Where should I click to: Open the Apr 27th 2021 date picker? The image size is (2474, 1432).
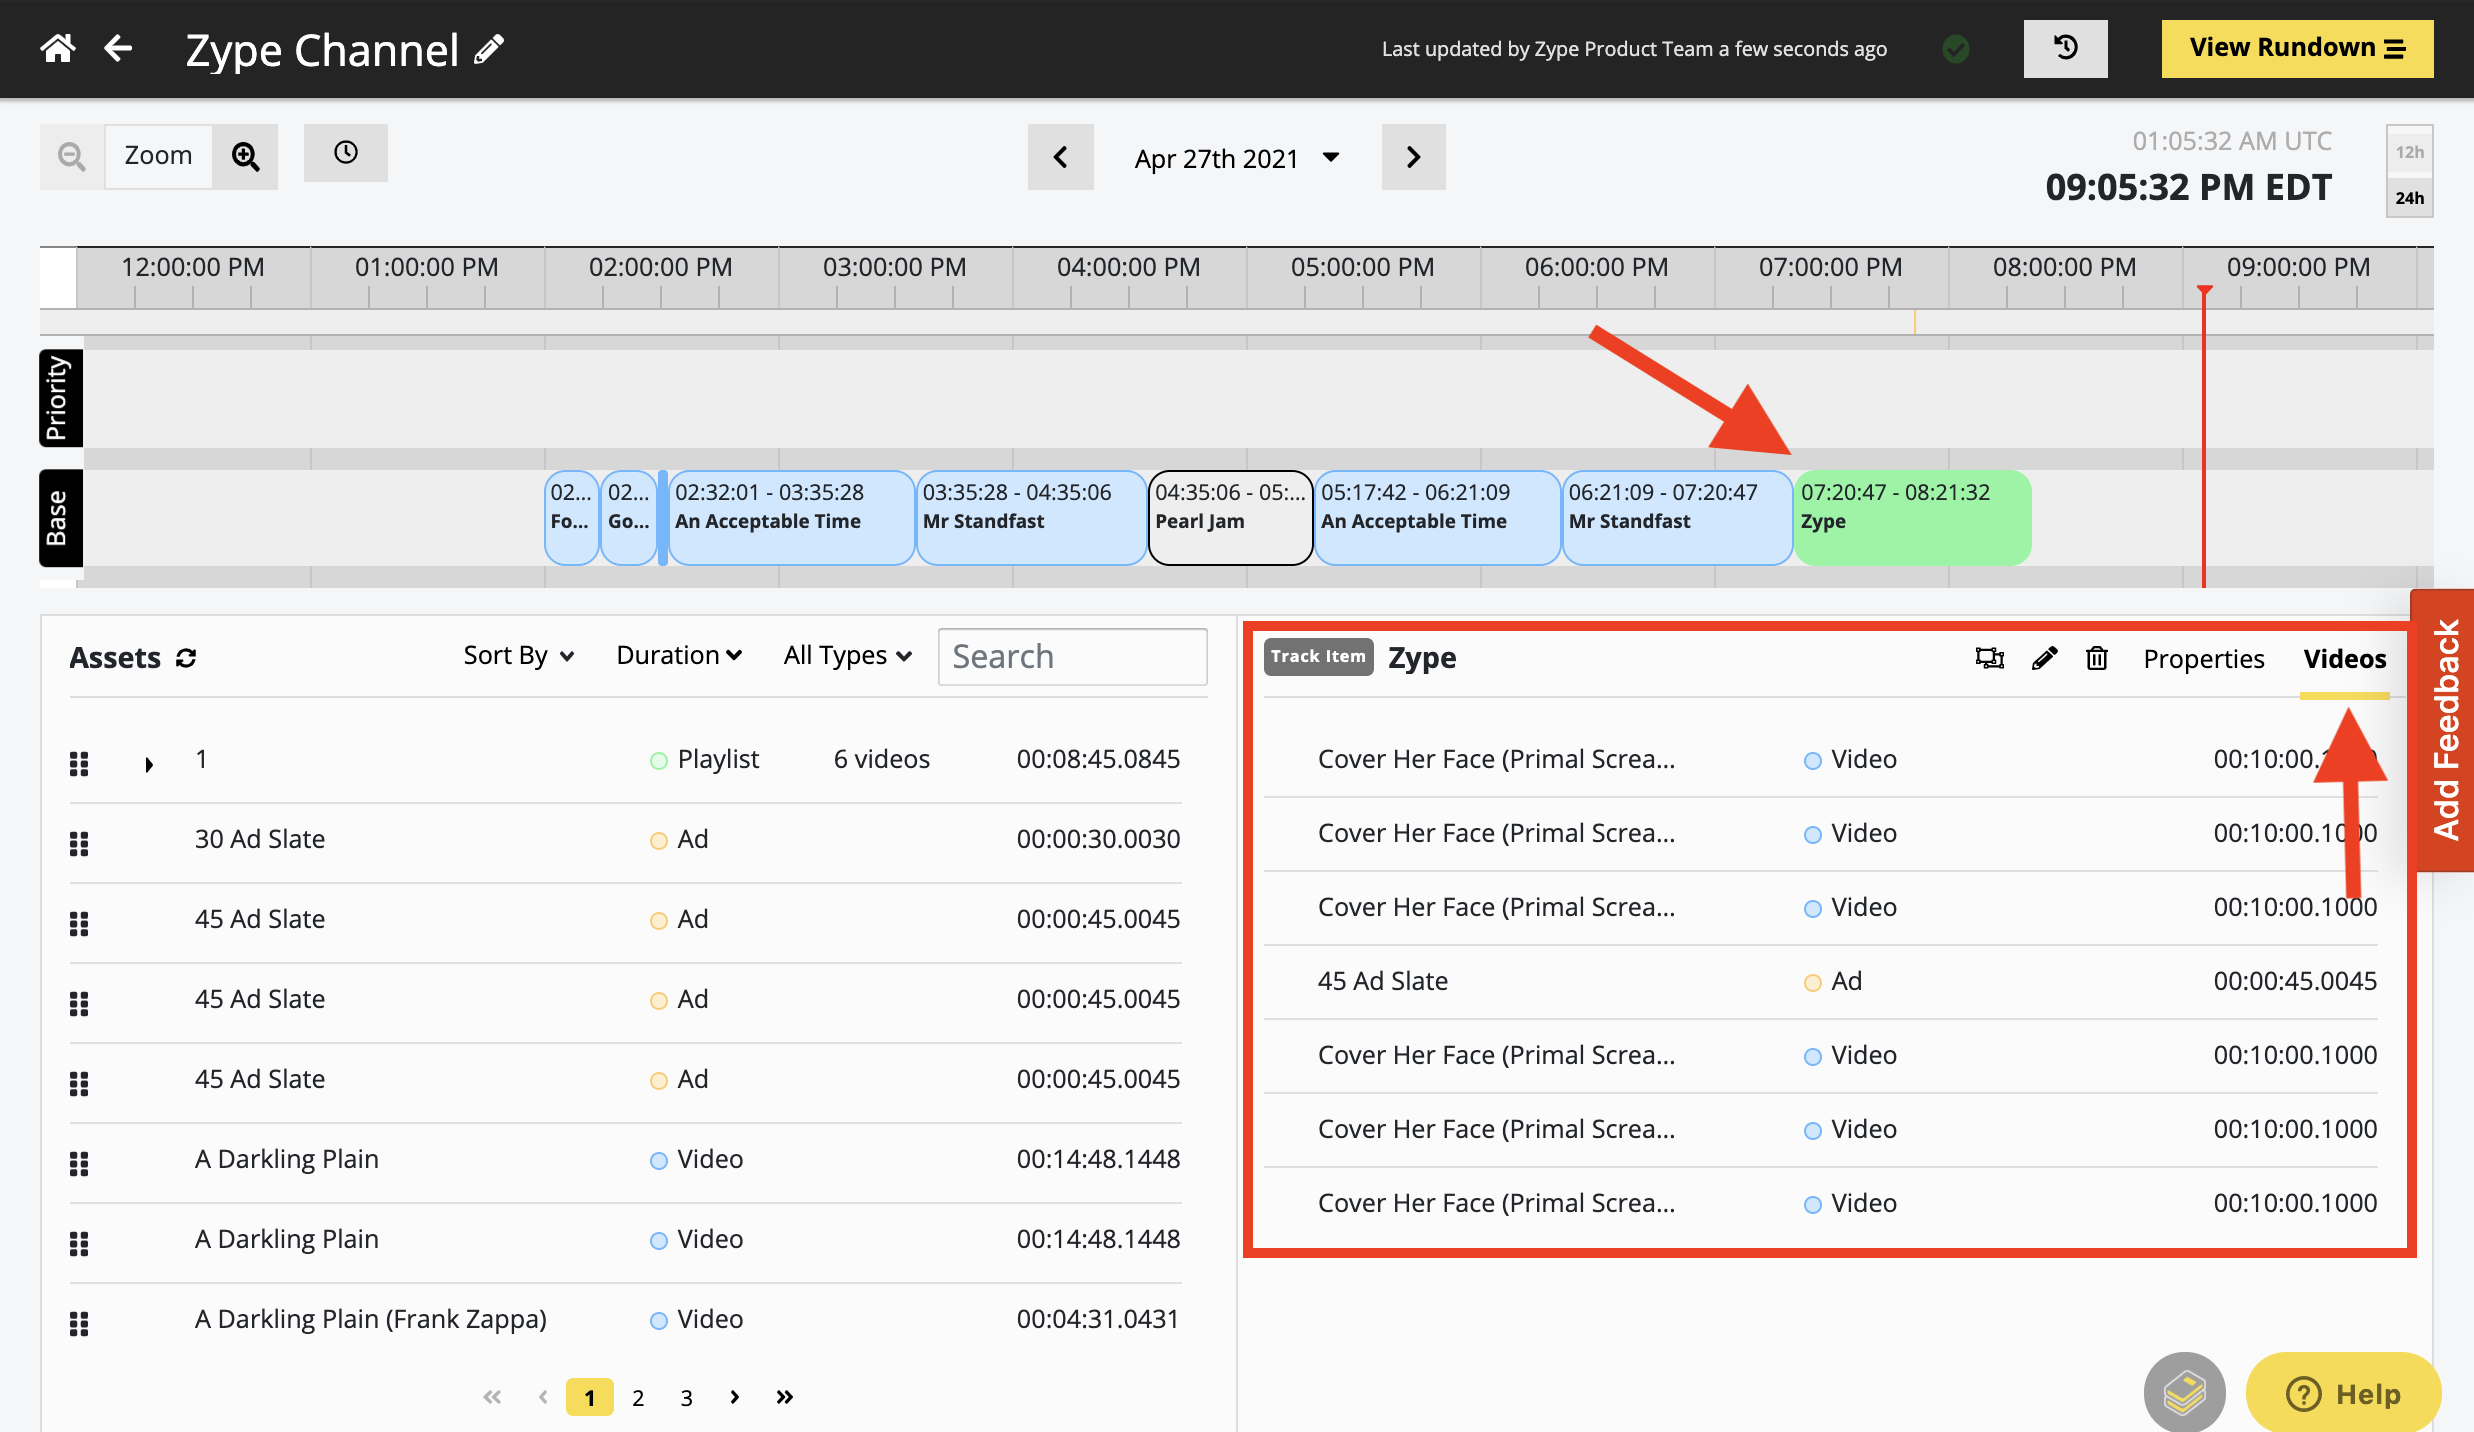(1237, 158)
